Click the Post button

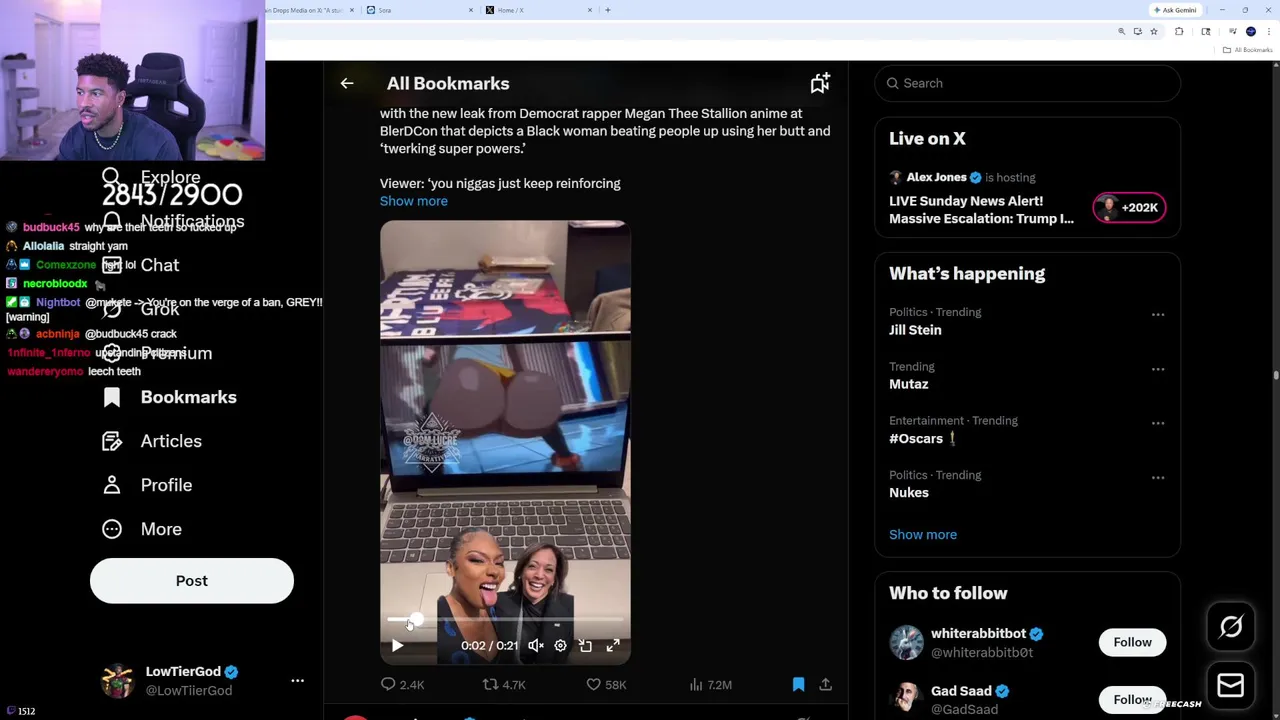(192, 581)
